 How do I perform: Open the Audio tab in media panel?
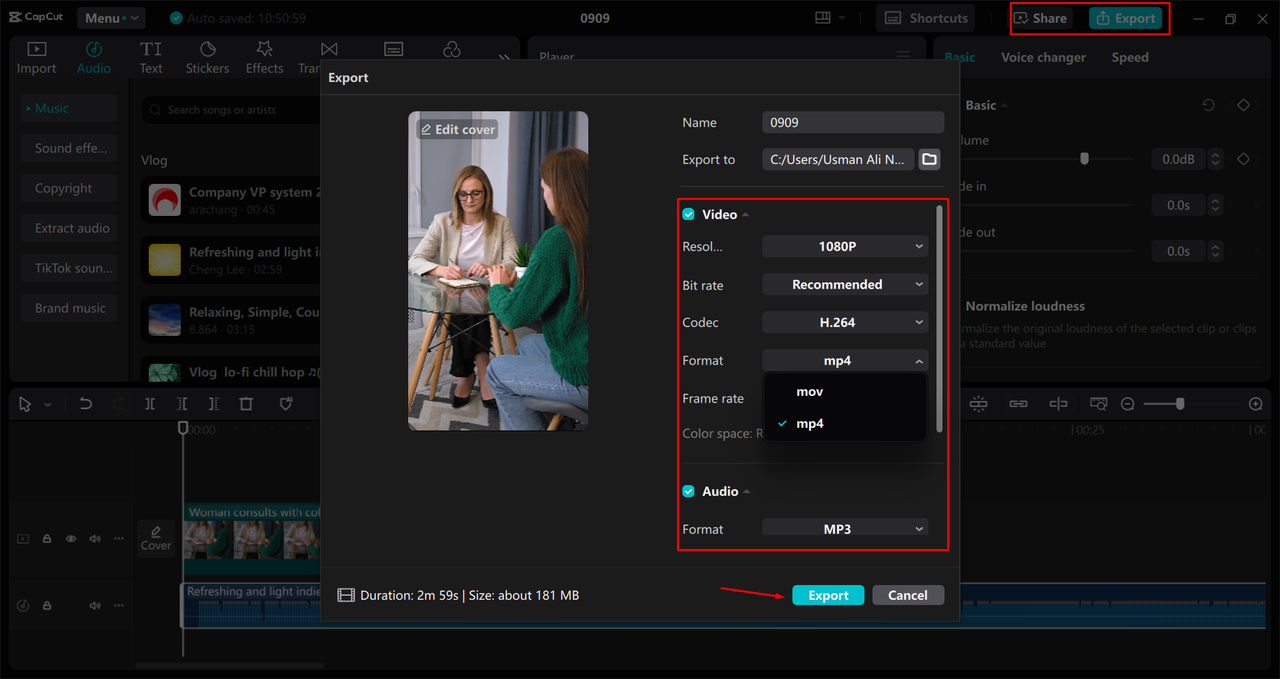click(x=94, y=58)
